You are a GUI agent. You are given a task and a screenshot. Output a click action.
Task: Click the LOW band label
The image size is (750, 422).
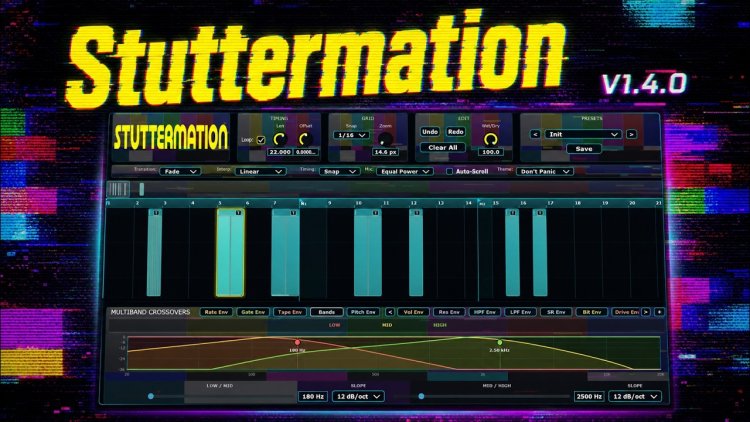point(334,325)
